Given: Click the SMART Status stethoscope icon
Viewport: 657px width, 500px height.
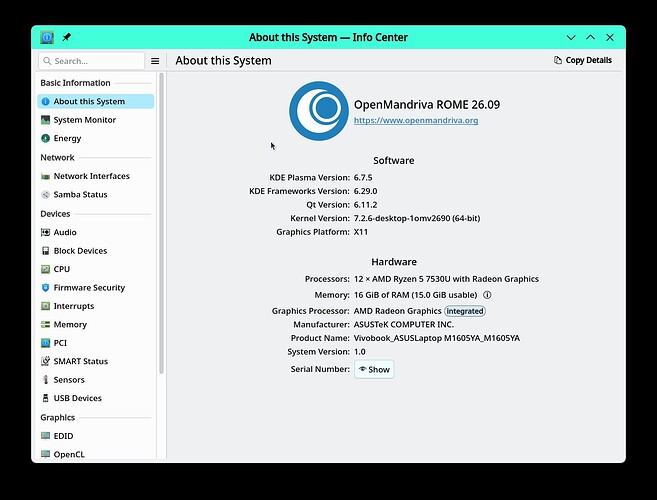Looking at the screenshot, I should click(45, 361).
